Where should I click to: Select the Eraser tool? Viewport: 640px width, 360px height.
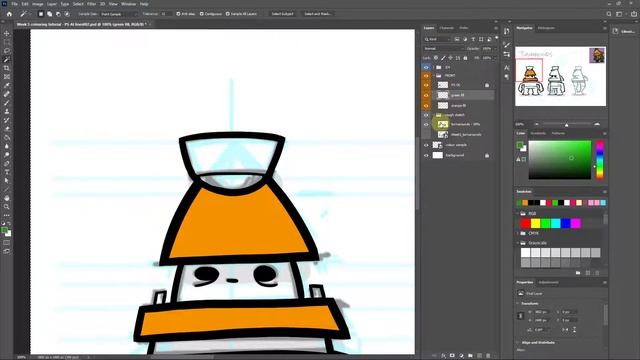point(7,129)
